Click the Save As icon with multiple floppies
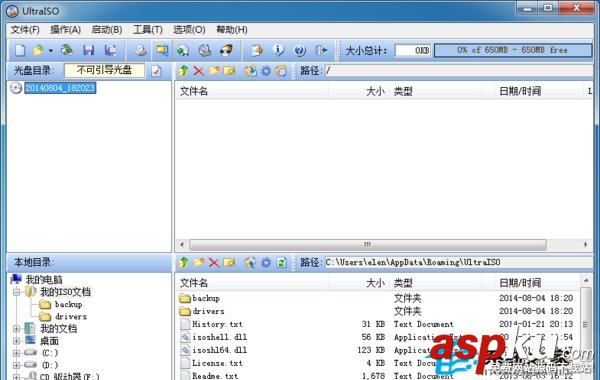 coord(111,50)
